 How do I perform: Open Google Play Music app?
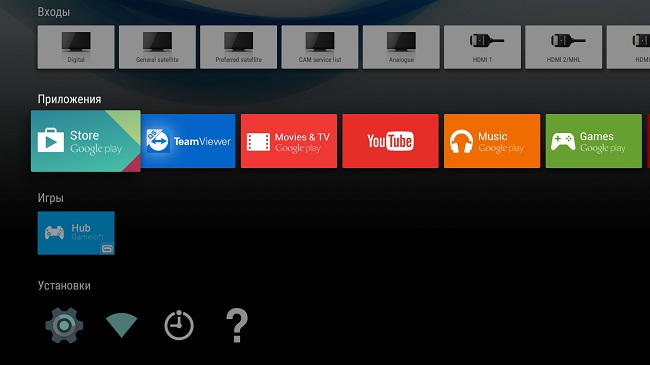(492, 141)
